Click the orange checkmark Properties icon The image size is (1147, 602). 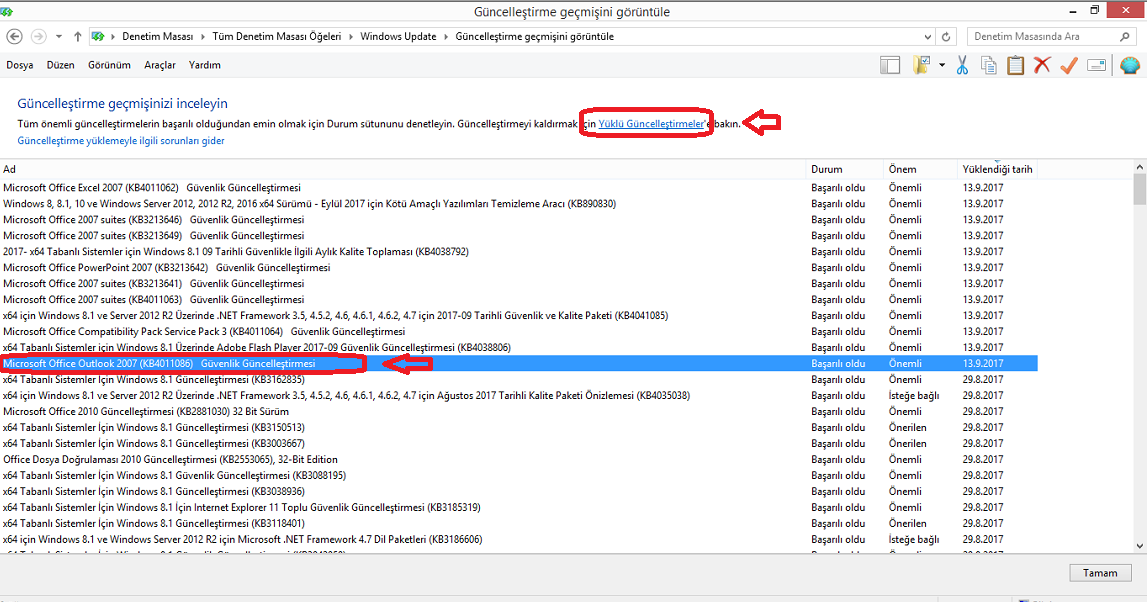point(1068,65)
